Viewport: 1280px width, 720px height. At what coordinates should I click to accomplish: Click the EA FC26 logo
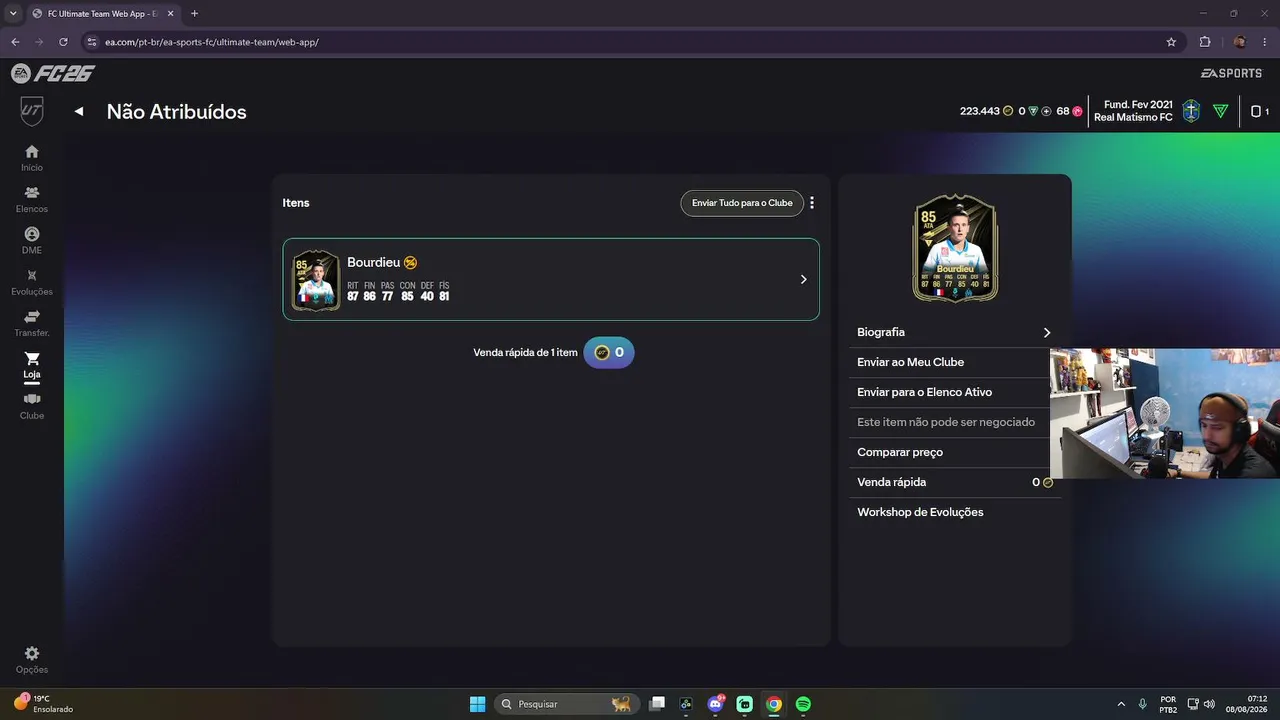coord(53,73)
